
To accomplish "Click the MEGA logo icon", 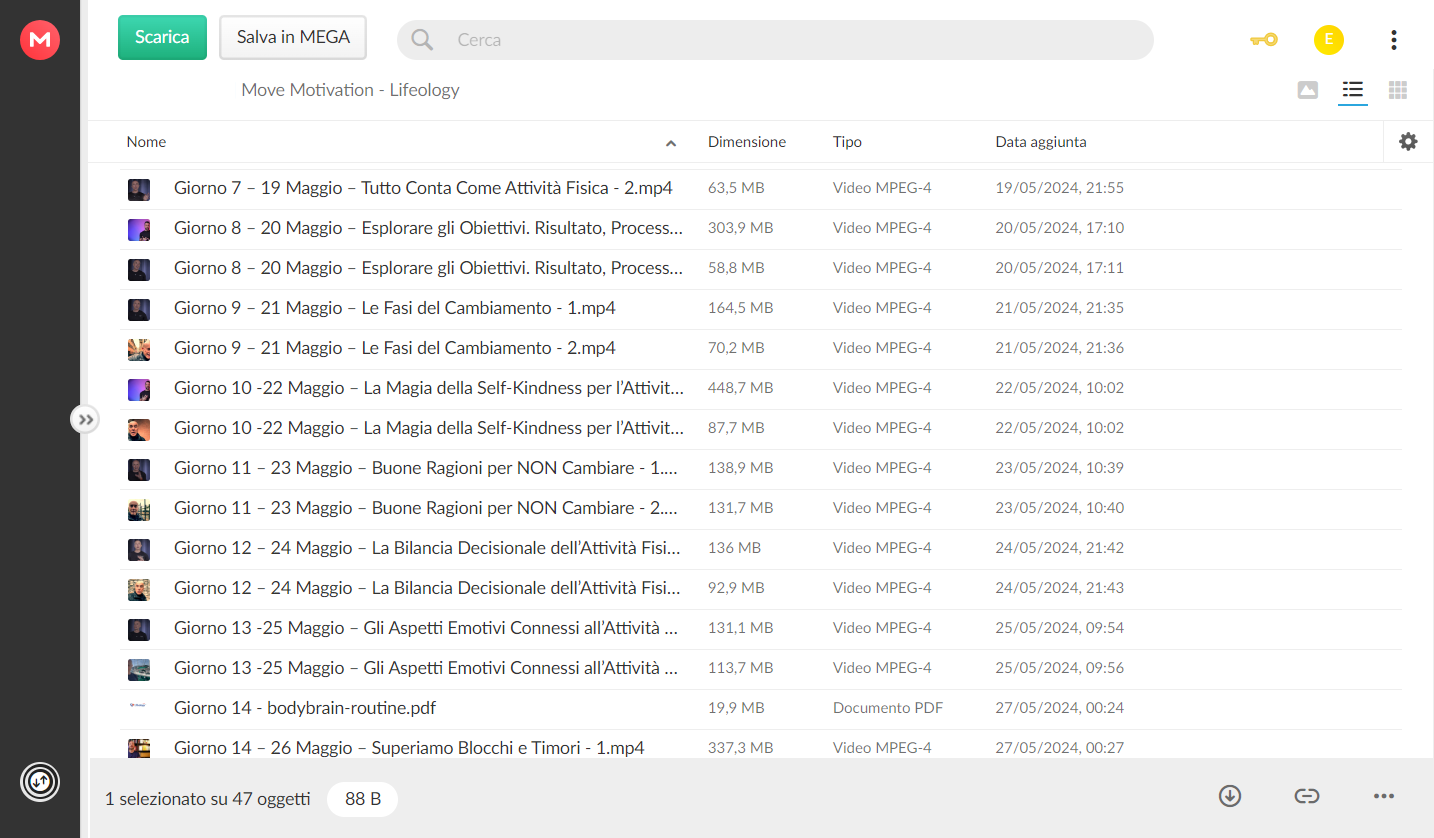I will click(40, 40).
